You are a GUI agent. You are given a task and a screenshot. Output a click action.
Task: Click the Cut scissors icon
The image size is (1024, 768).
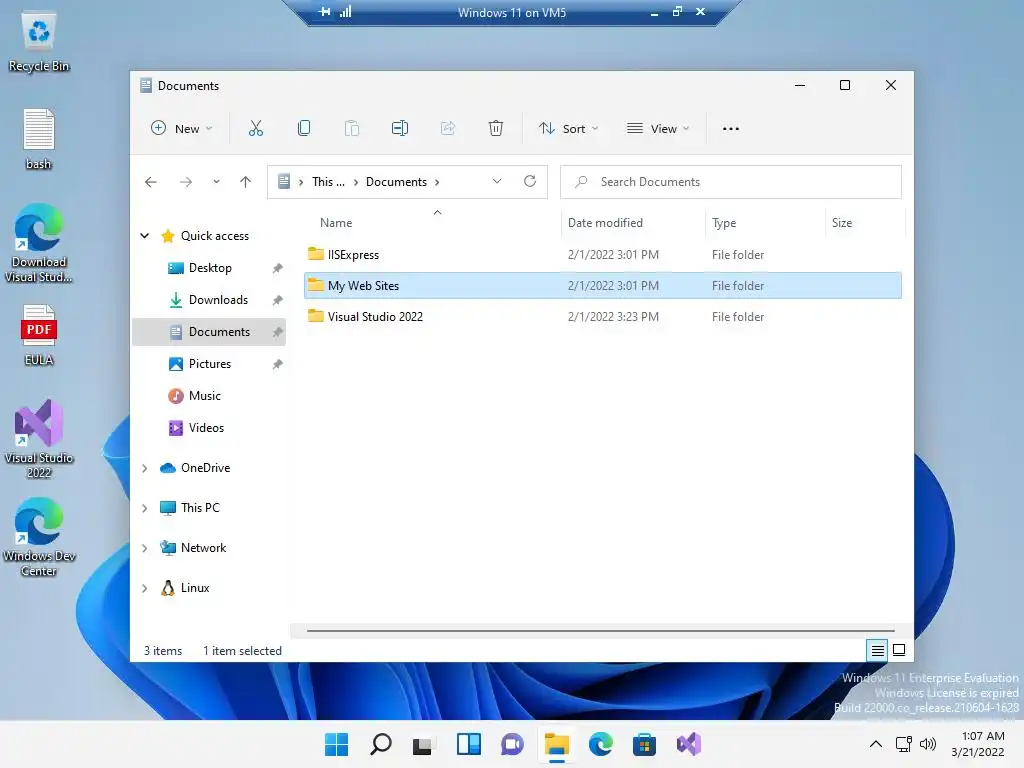click(255, 129)
